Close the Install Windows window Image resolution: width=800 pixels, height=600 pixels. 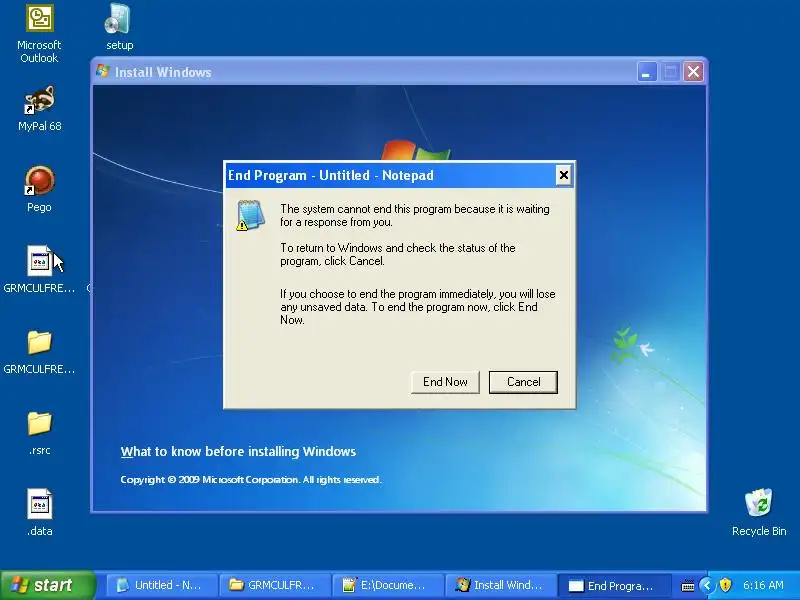693,72
